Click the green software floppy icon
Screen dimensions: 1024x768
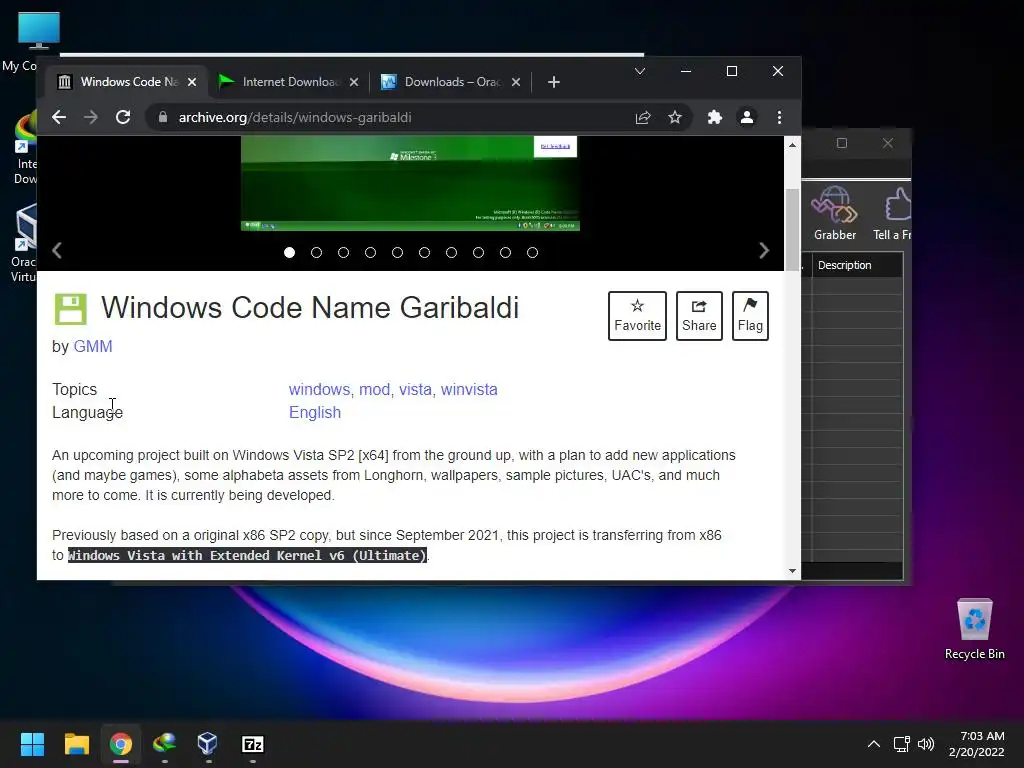tap(71, 309)
